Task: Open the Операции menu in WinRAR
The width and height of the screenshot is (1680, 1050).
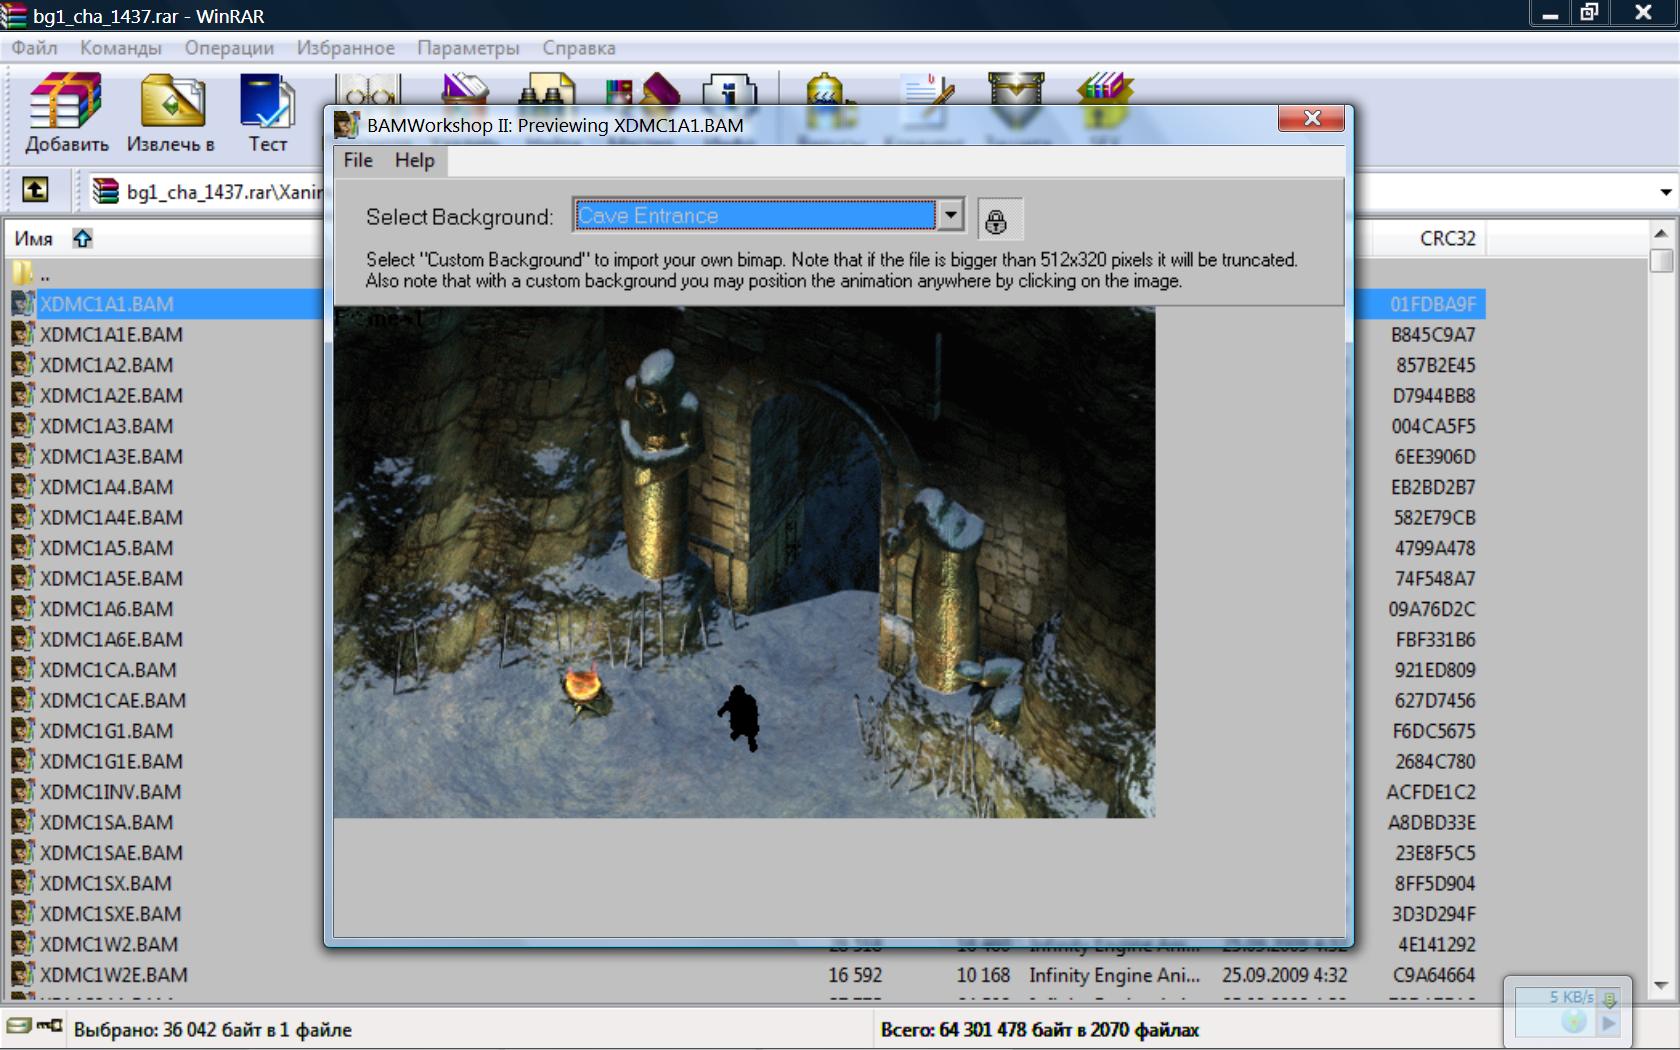Action: [229, 48]
